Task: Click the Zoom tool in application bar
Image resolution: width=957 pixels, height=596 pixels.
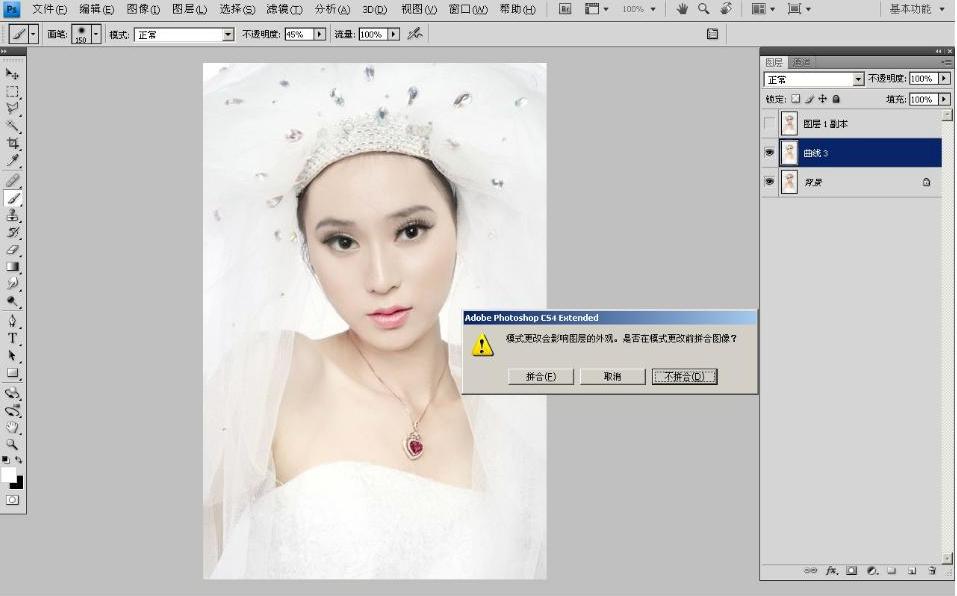Action: tap(704, 9)
